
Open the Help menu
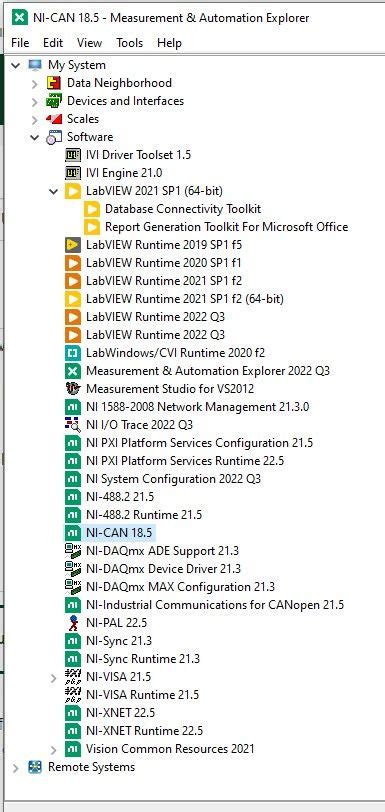(x=169, y=42)
